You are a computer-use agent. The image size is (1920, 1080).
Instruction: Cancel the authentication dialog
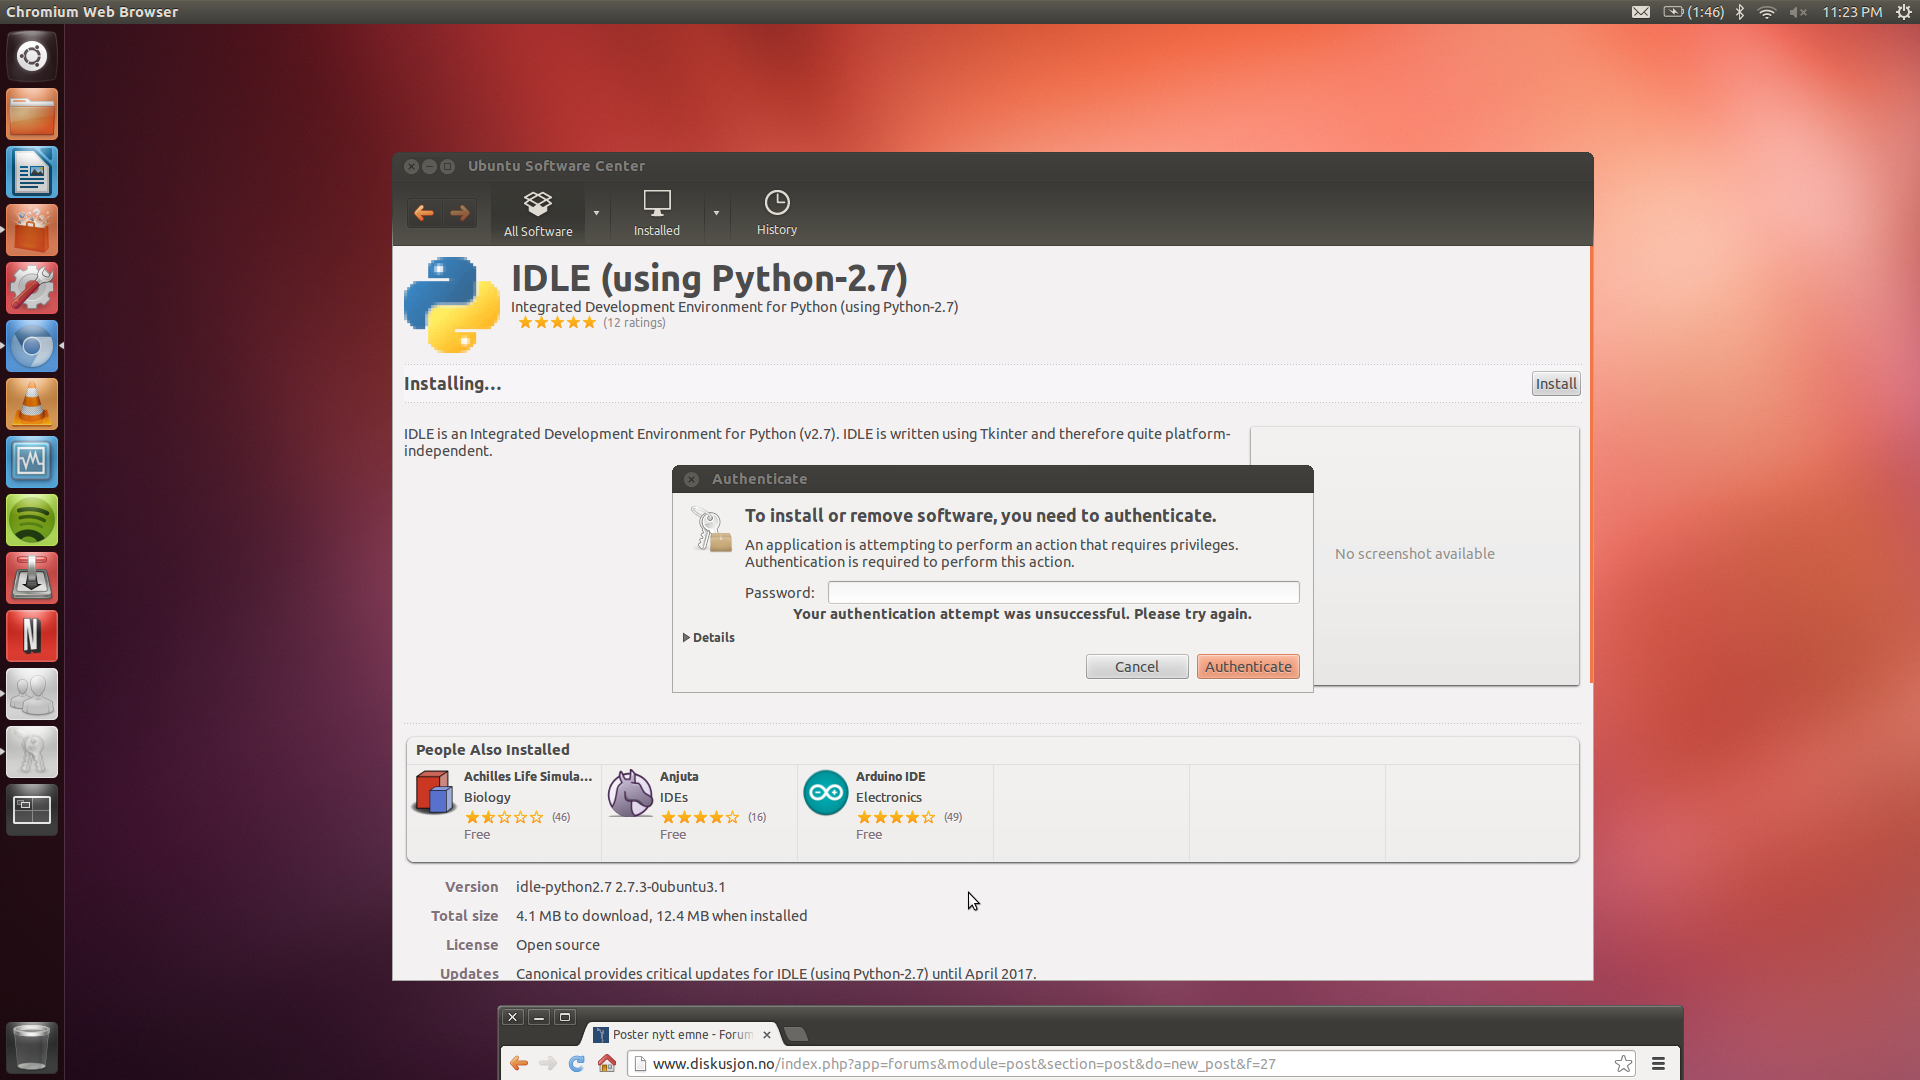pos(1137,667)
